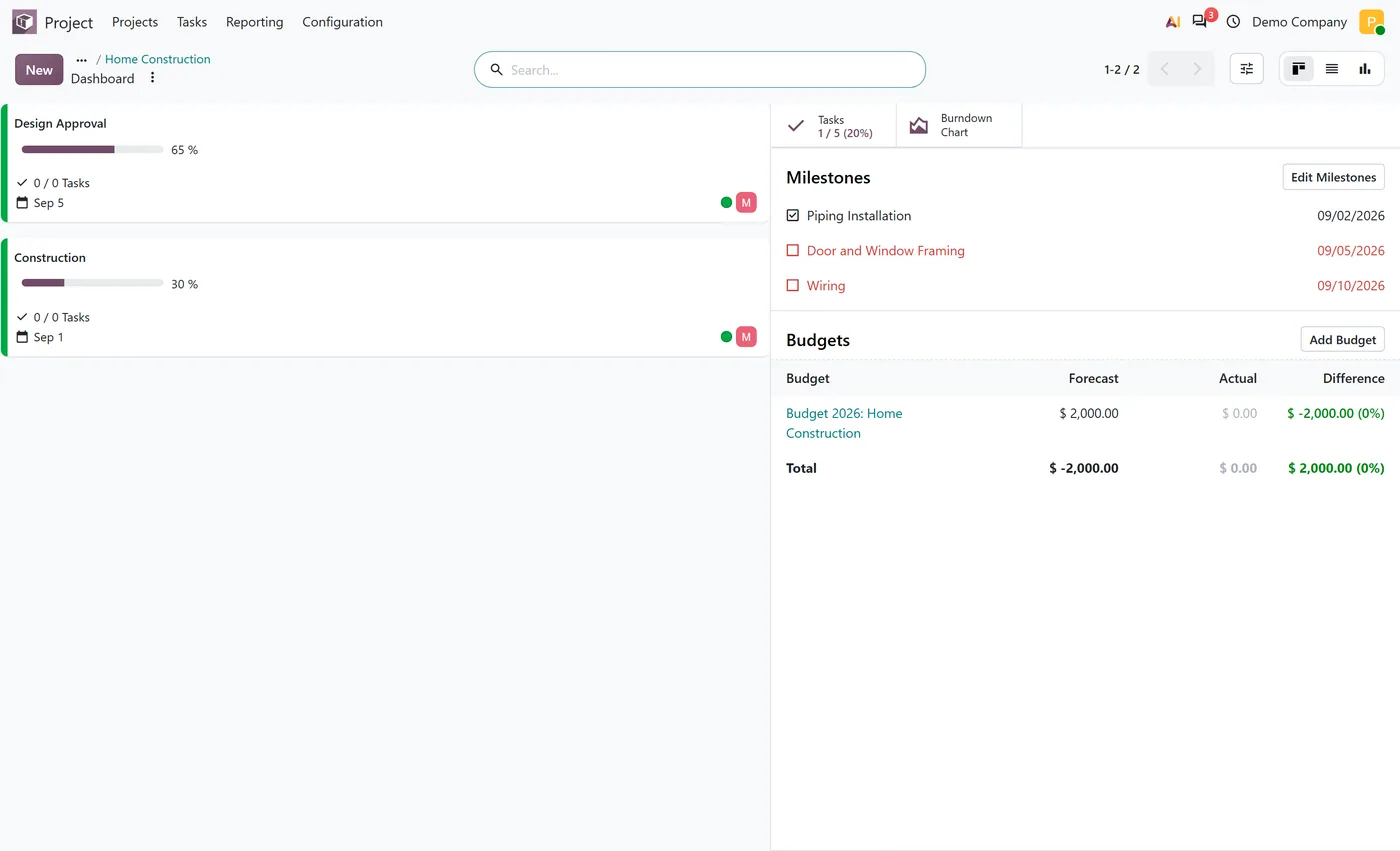Open the user avatar menu
Image resolution: width=1400 pixels, height=851 pixels.
pos(1371,22)
